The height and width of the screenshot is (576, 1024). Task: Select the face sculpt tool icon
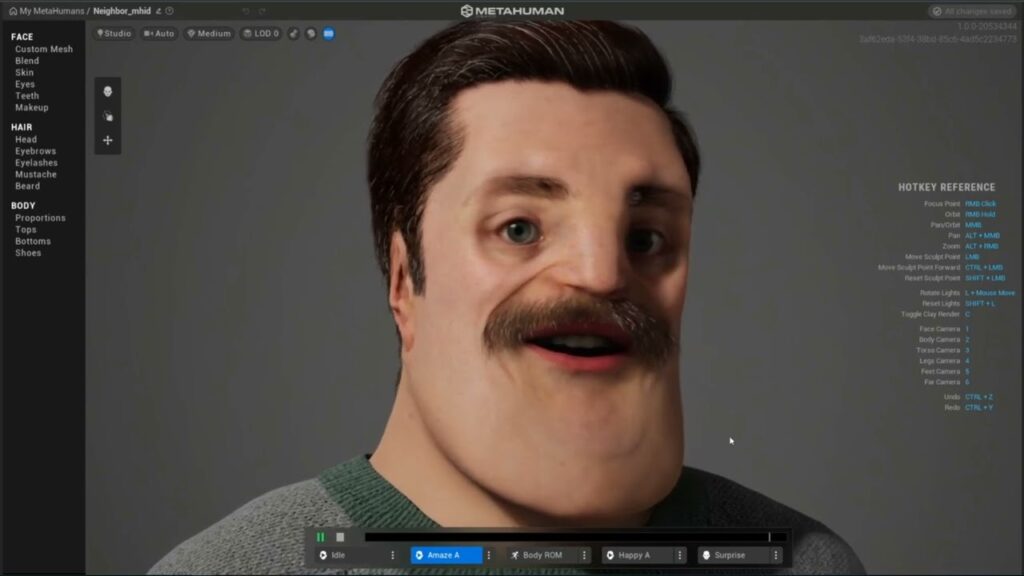pyautogui.click(x=106, y=91)
